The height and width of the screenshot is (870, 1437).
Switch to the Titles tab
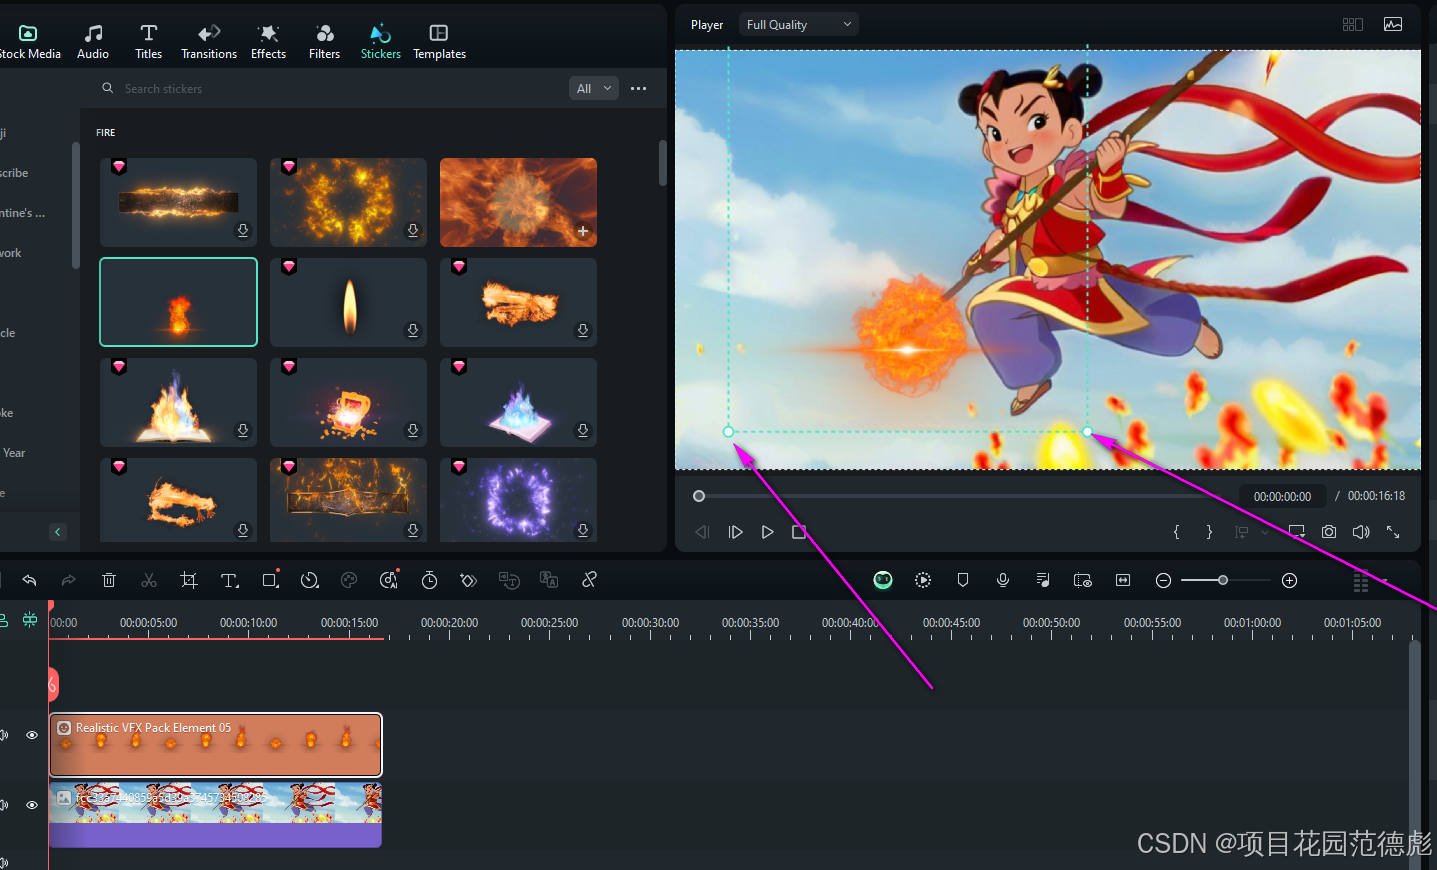point(149,42)
